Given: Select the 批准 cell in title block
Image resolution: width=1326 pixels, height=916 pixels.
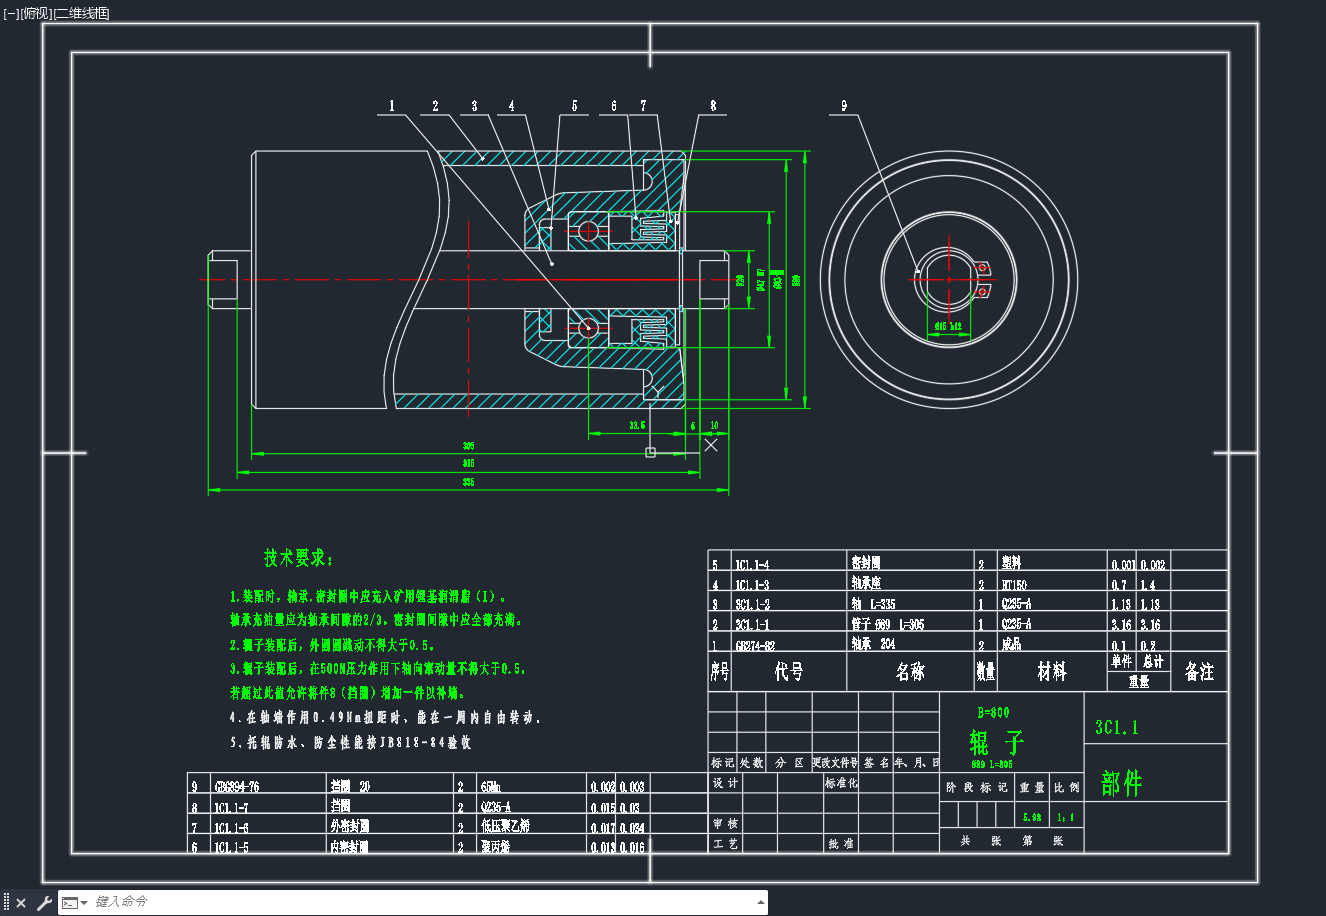Looking at the screenshot, I should (x=840, y=843).
